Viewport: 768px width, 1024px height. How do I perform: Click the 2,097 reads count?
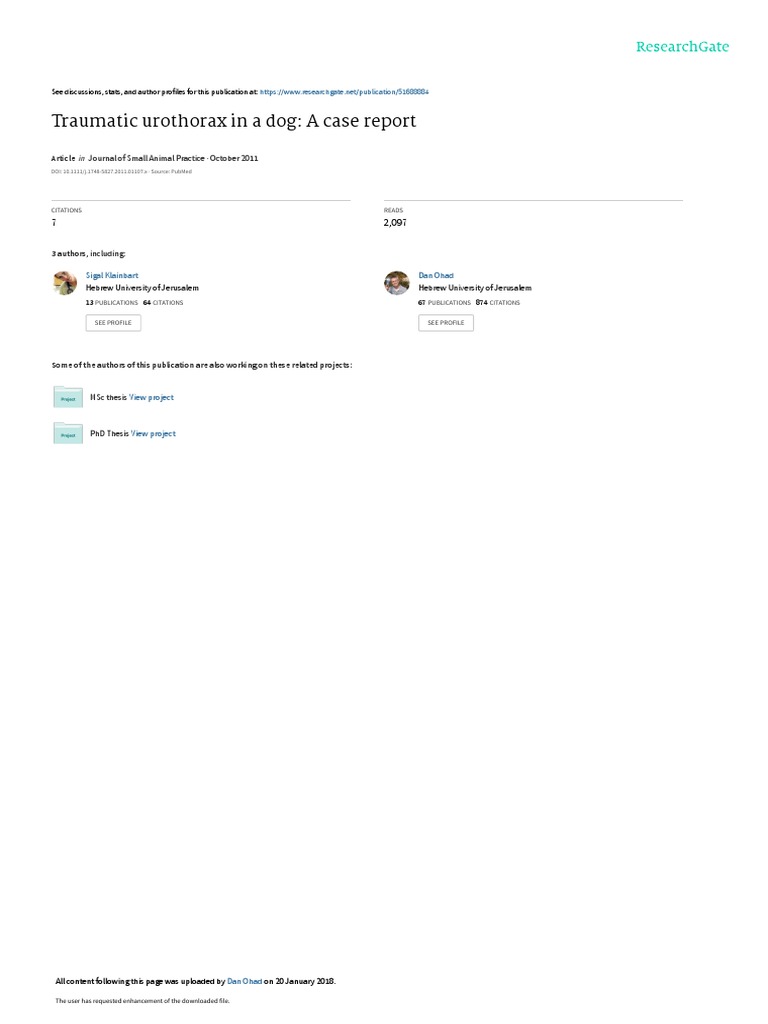point(395,223)
